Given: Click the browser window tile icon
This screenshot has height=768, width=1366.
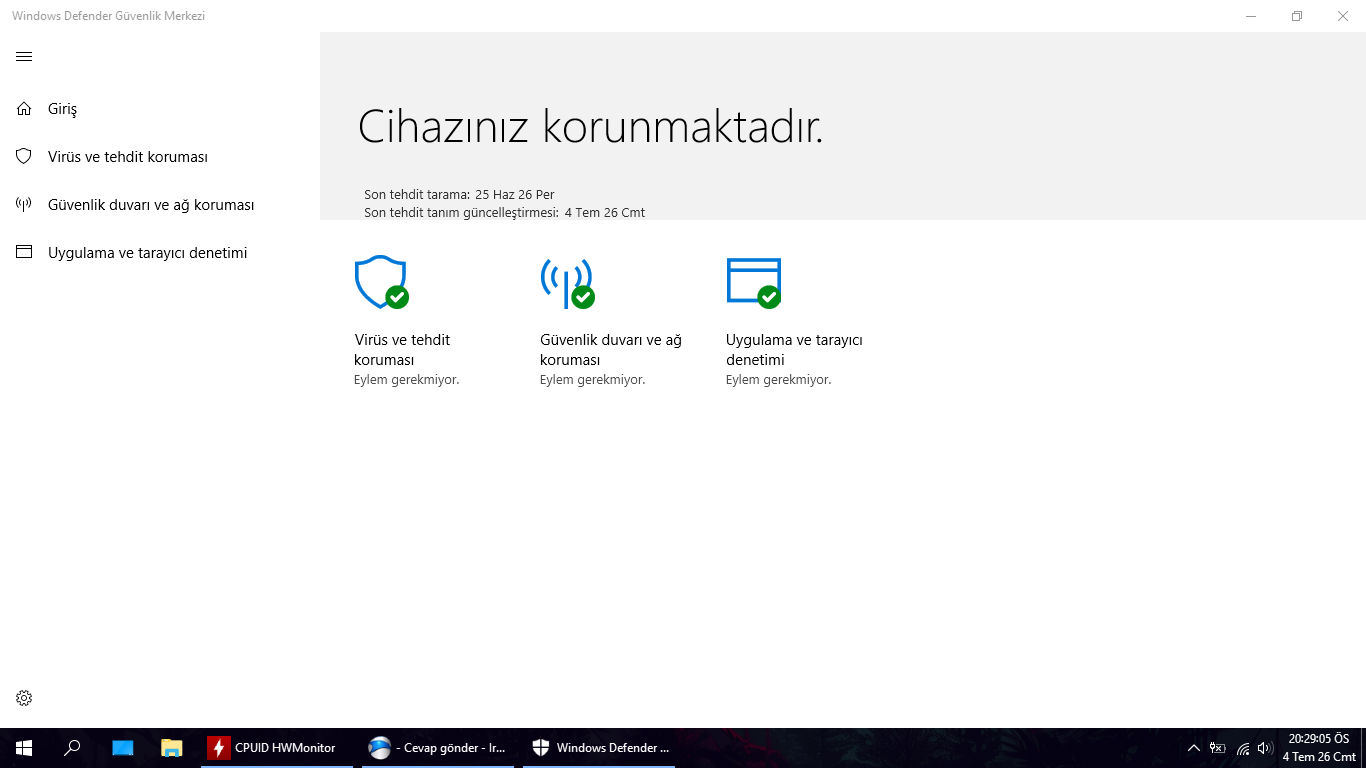Looking at the screenshot, I should tap(754, 283).
